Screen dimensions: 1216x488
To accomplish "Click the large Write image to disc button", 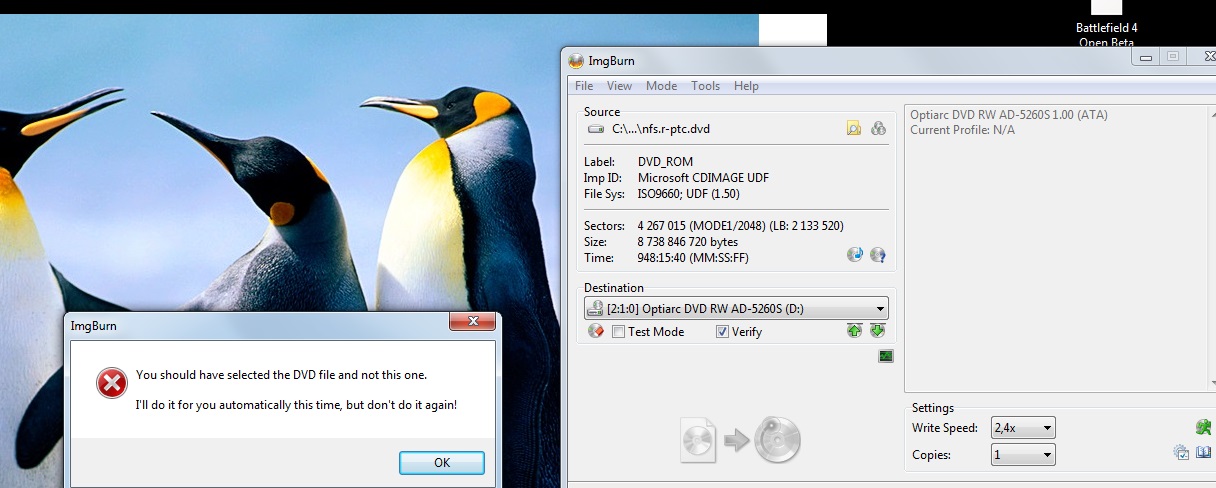I will (741, 438).
